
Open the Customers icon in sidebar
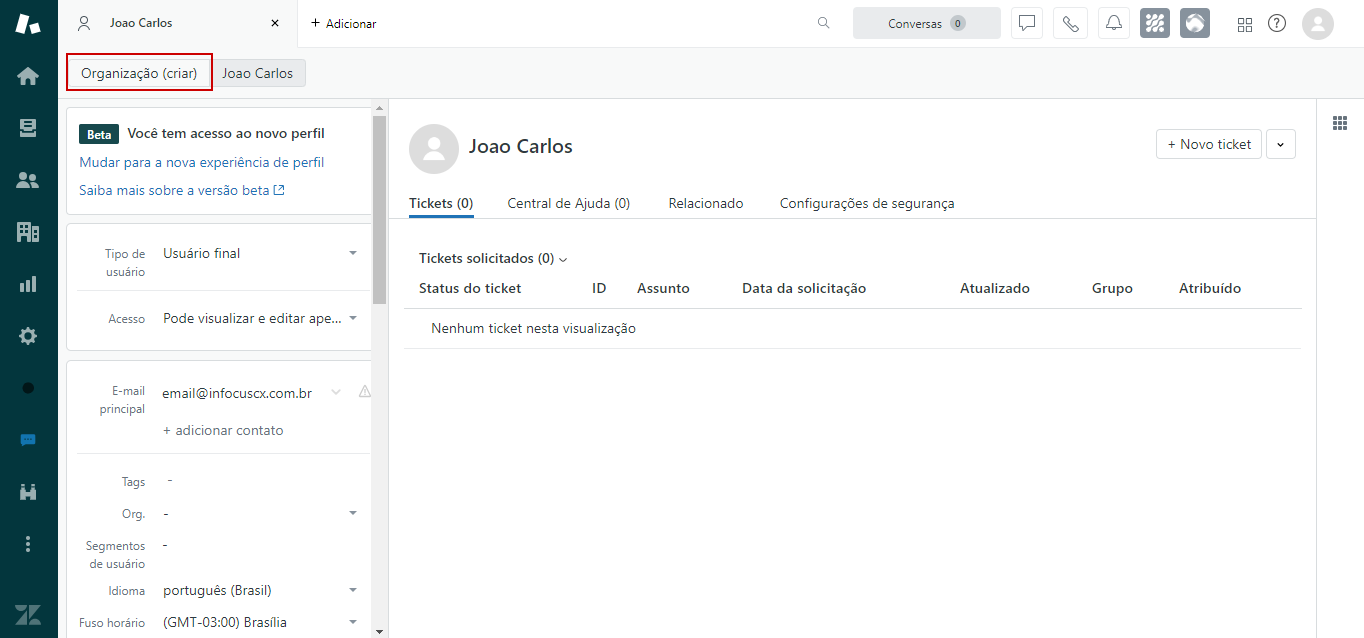click(28, 180)
